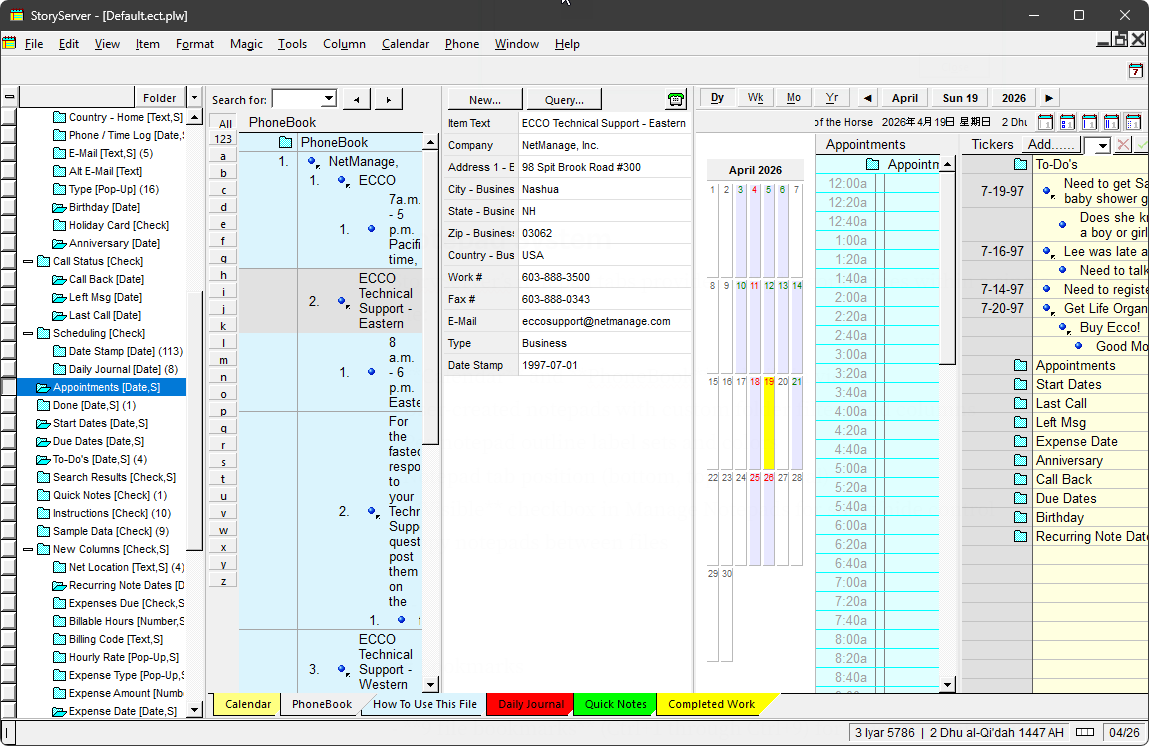The image size is (1149, 746).
Task: Click the folder icon beside Quick Notes [Check] (1)
Action: (x=43, y=495)
